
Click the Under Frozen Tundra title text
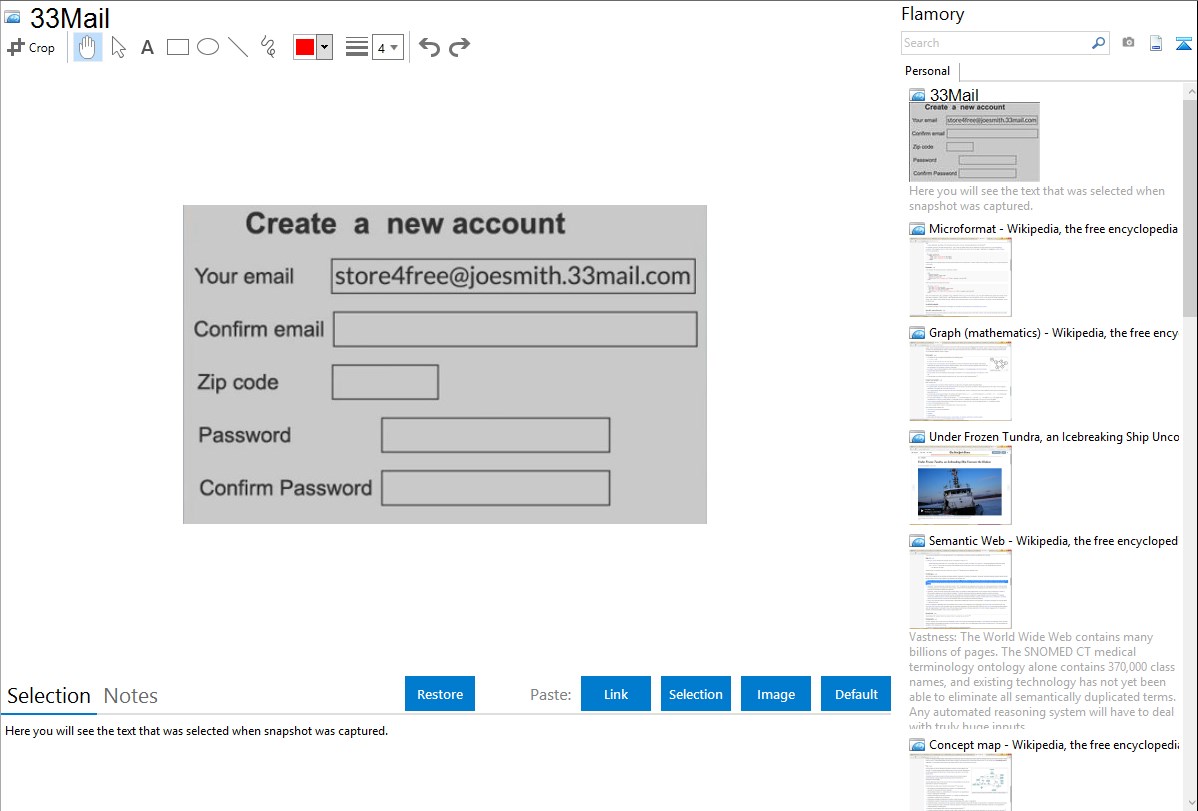(x=1054, y=436)
